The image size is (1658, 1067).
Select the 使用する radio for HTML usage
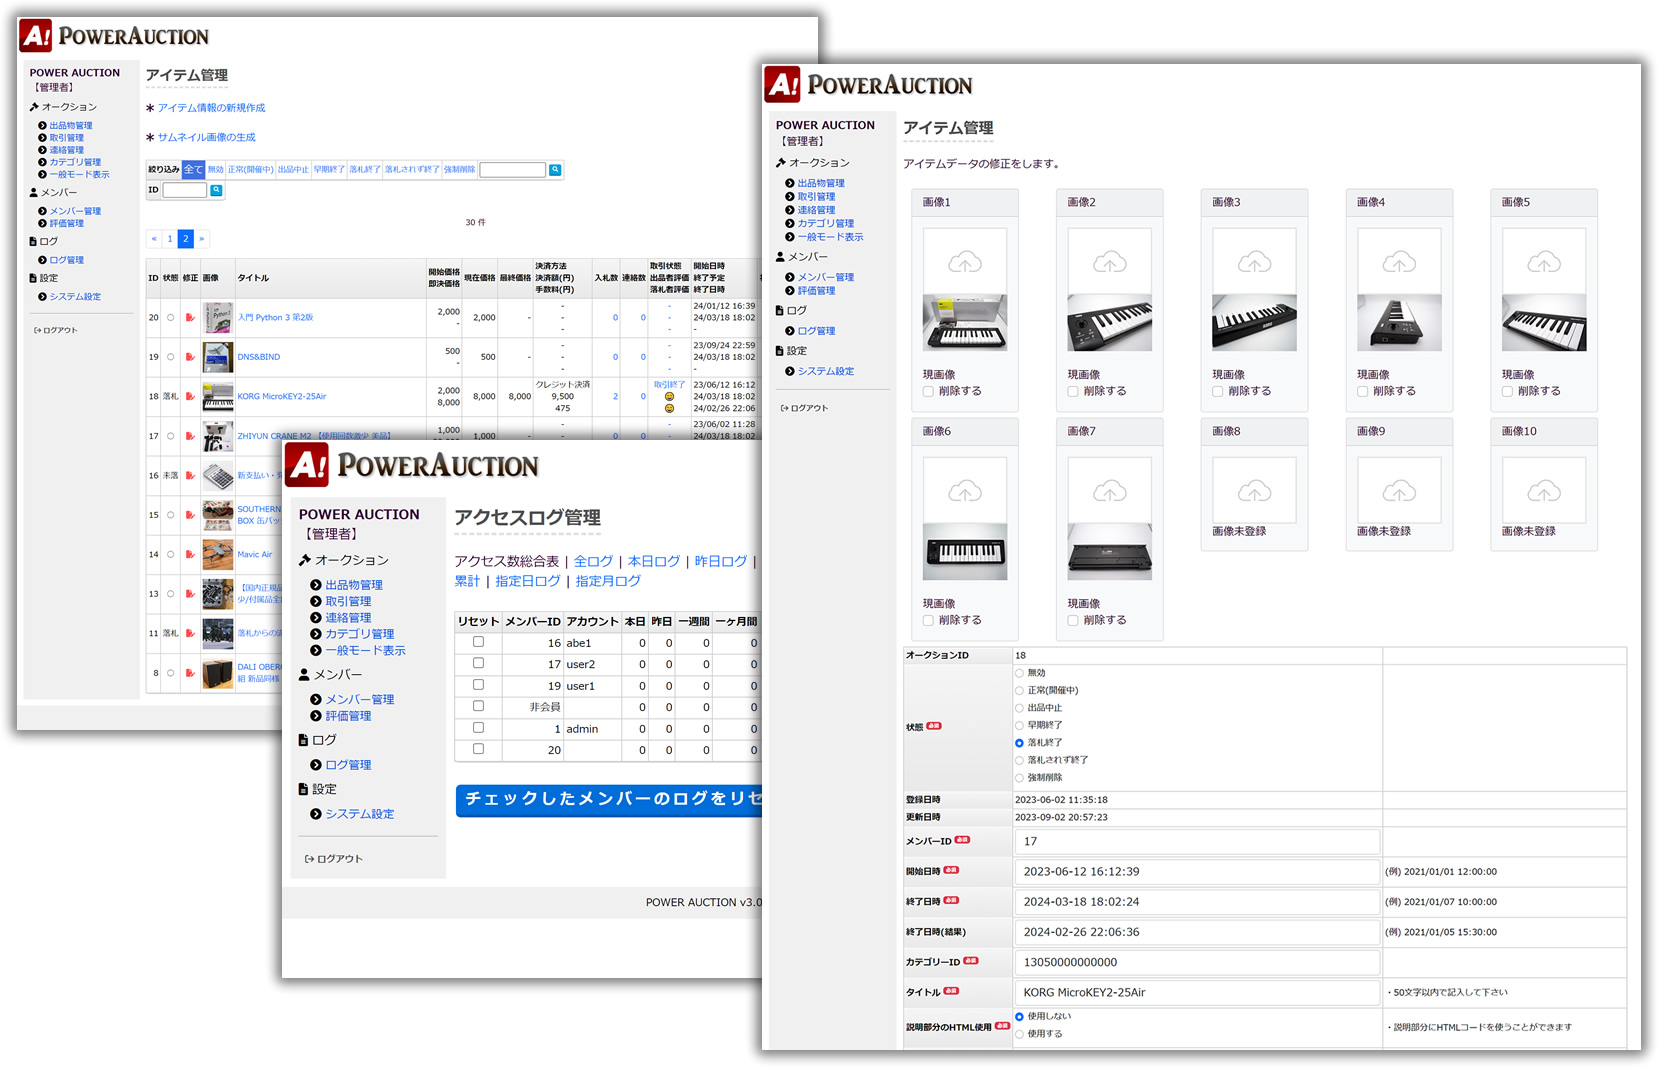point(1019,1034)
